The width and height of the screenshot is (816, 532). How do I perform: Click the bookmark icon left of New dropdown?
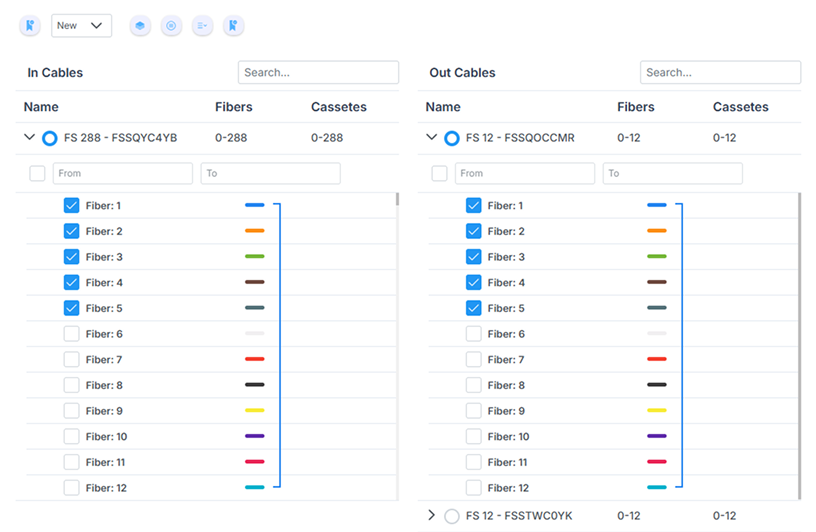[x=30, y=26]
